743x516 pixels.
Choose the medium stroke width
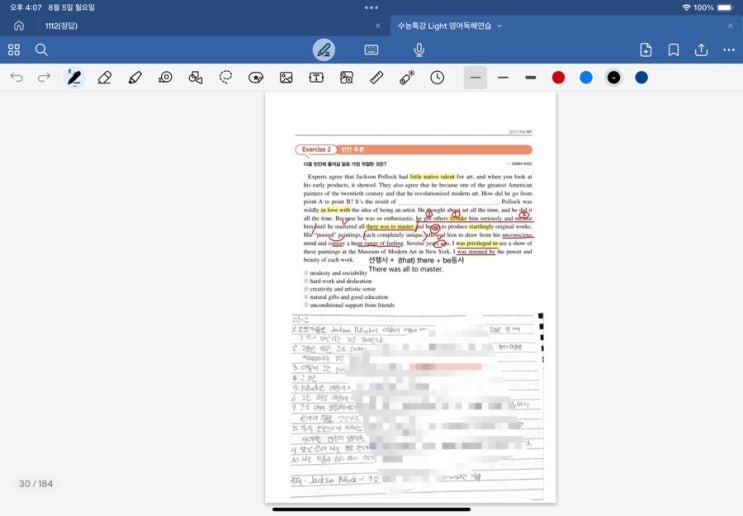[x=503, y=77]
